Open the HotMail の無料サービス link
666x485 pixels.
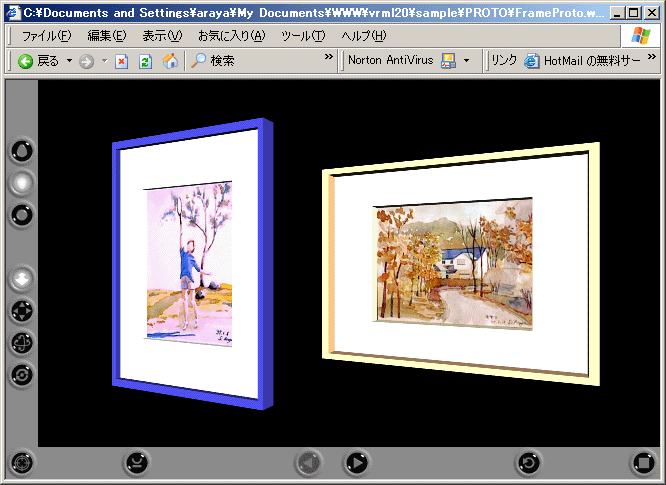582,61
